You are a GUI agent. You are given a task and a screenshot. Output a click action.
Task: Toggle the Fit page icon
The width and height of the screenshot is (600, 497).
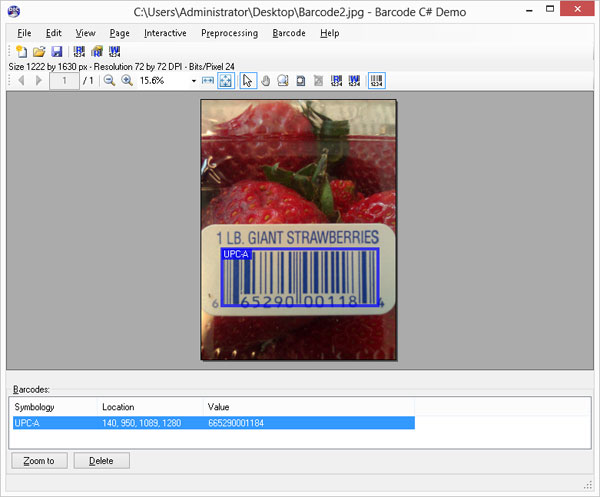tap(225, 80)
